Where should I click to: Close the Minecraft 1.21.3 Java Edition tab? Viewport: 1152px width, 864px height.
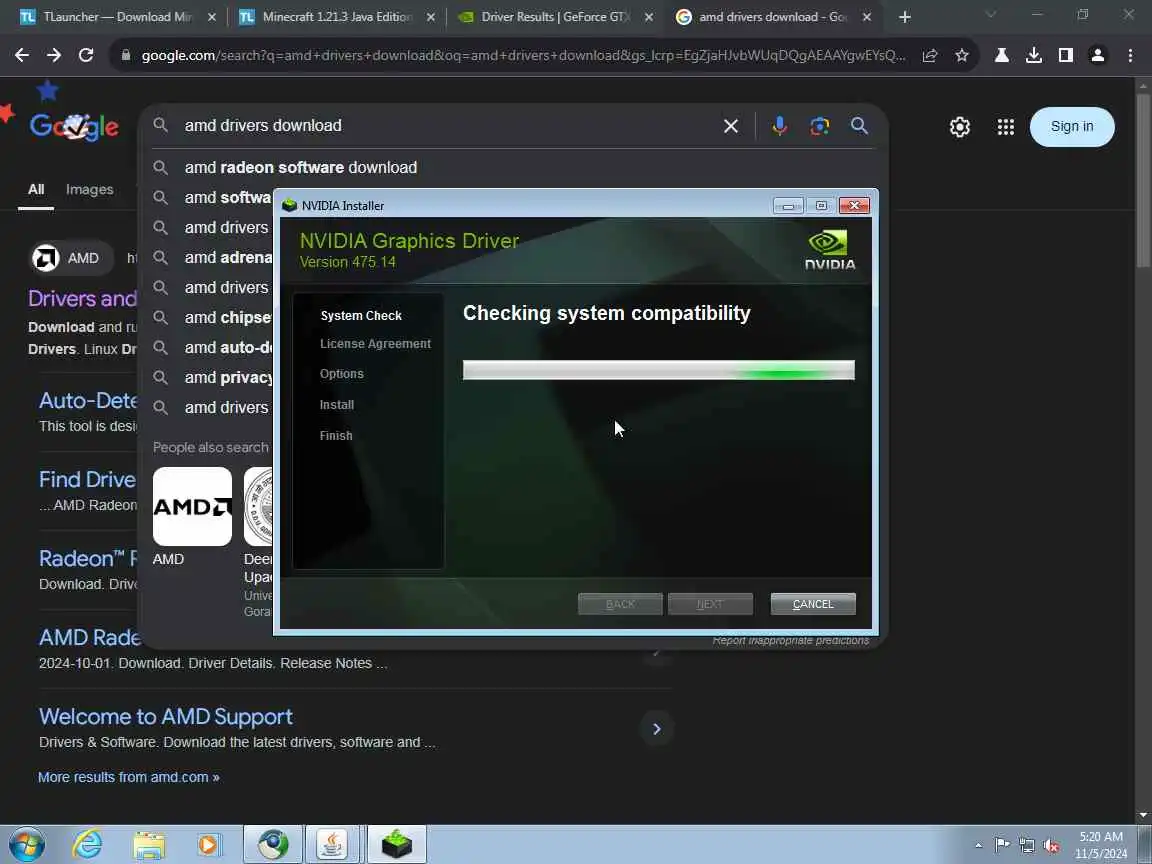(x=431, y=17)
